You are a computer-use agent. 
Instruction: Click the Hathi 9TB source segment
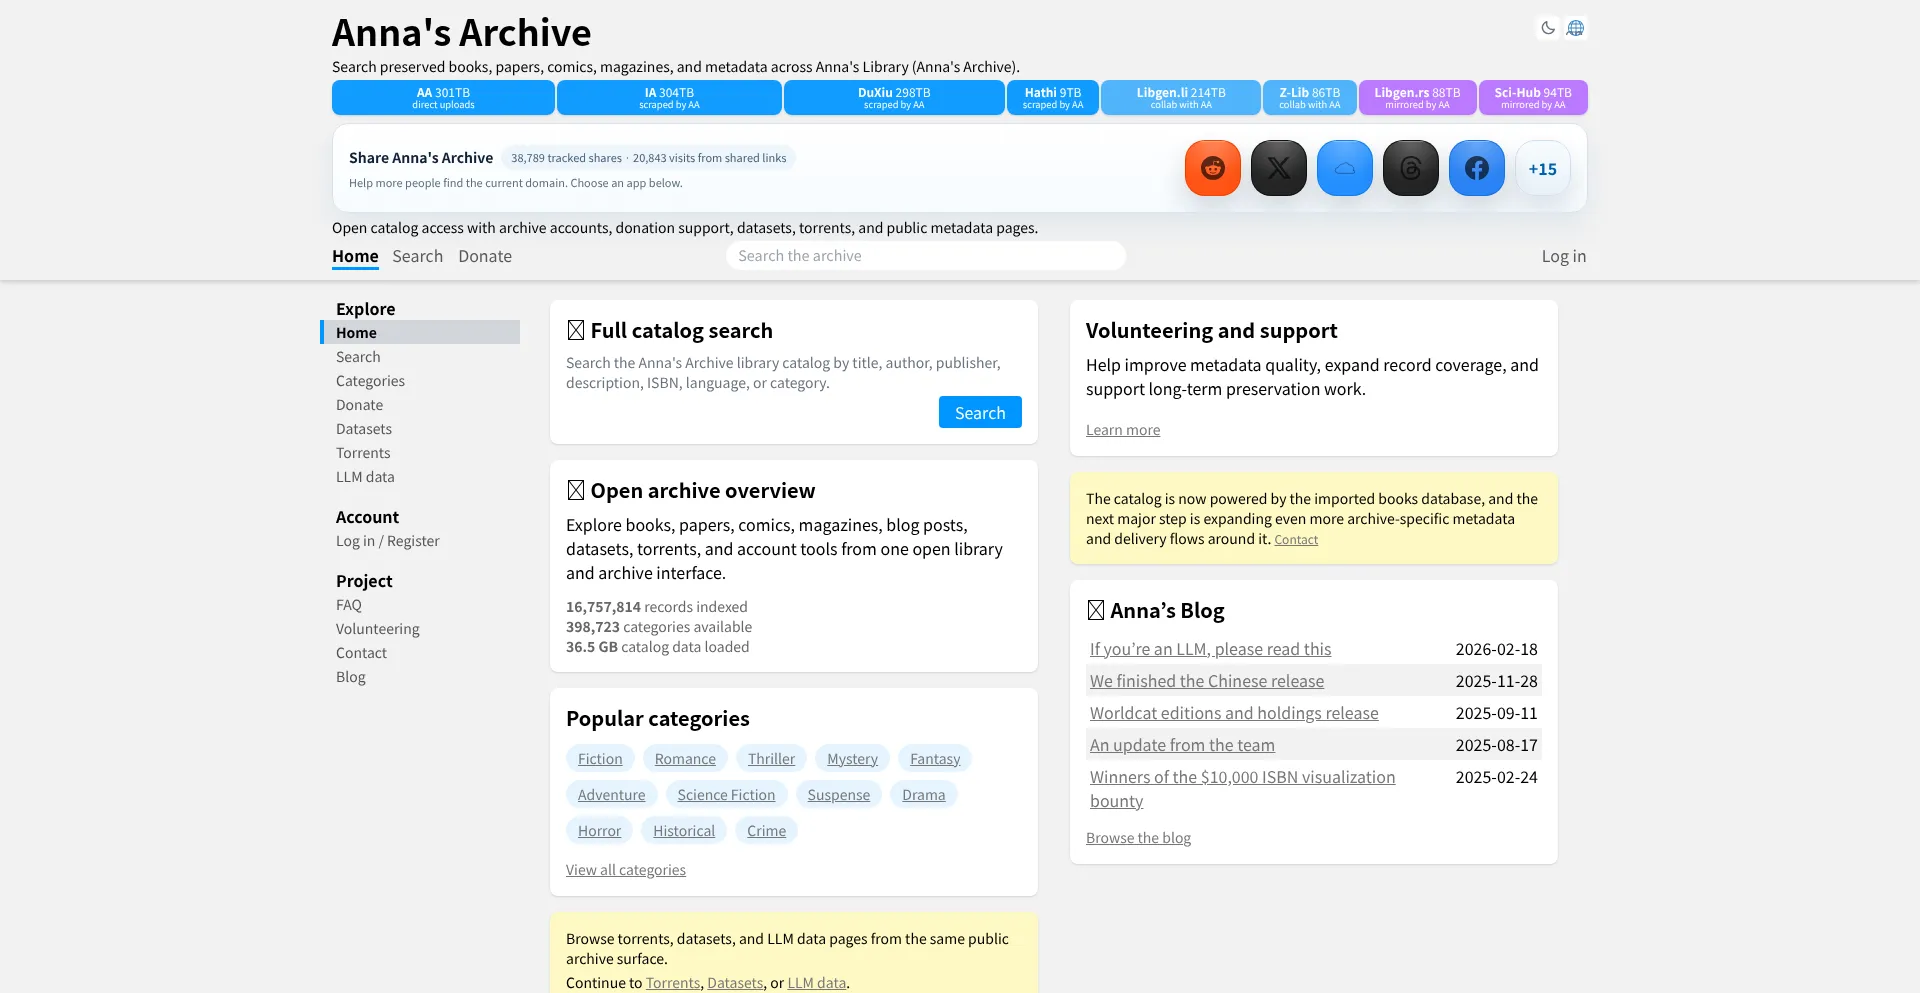tap(1053, 98)
